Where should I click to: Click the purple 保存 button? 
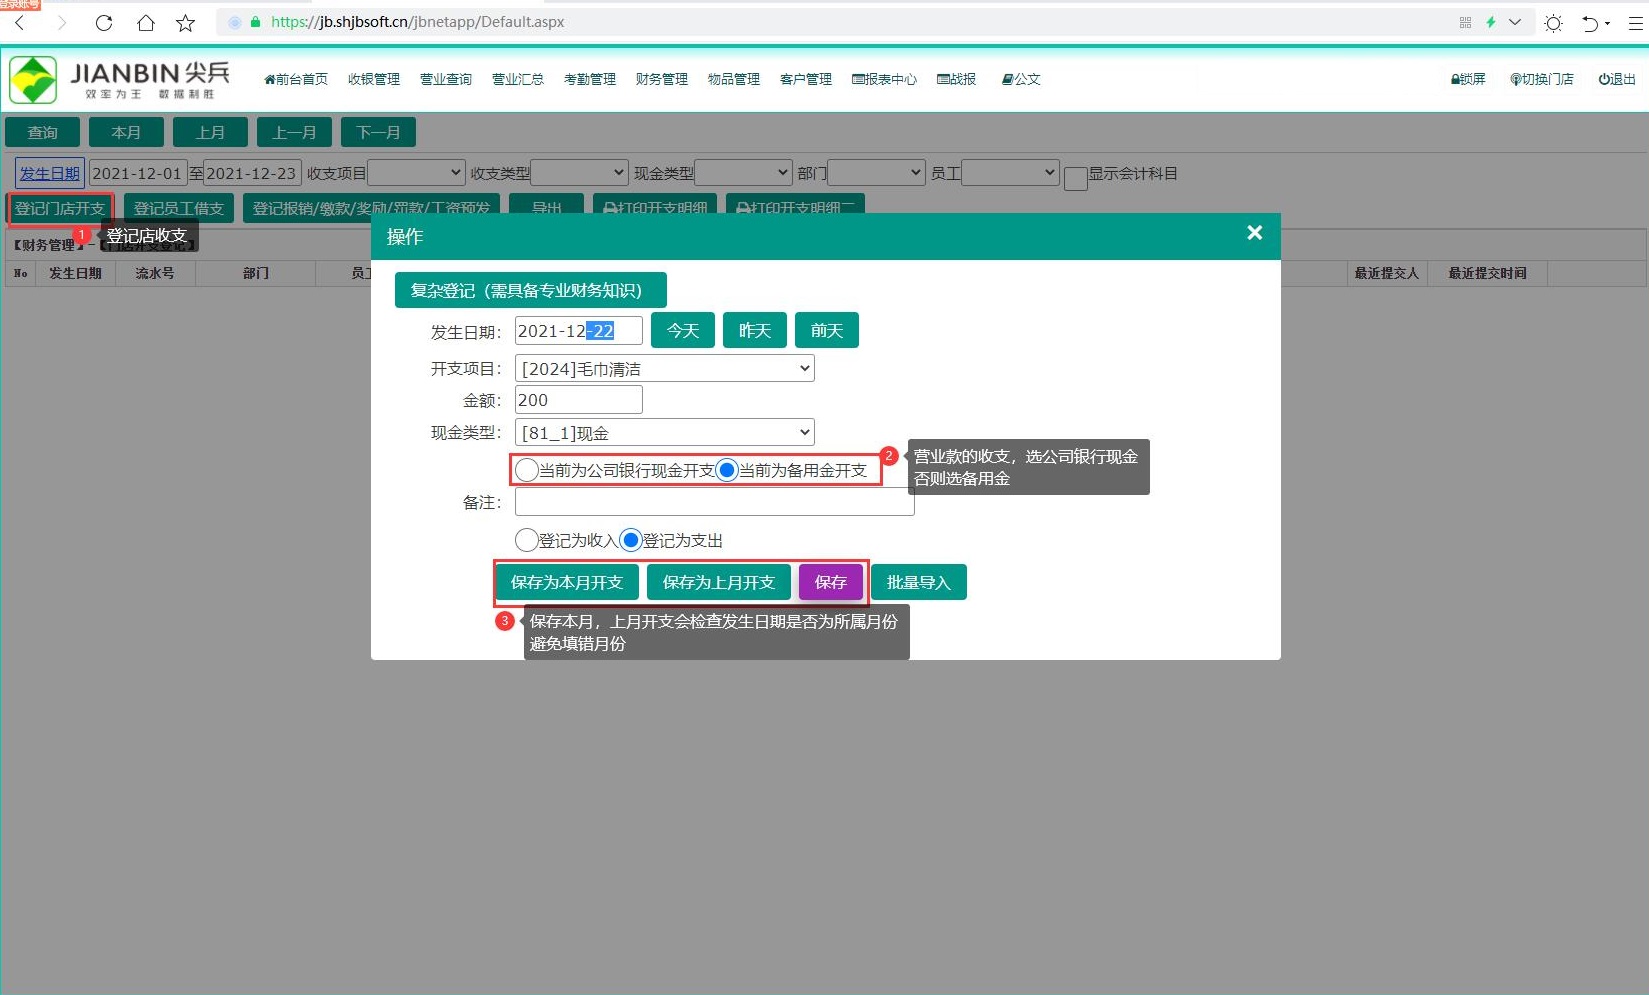click(831, 582)
